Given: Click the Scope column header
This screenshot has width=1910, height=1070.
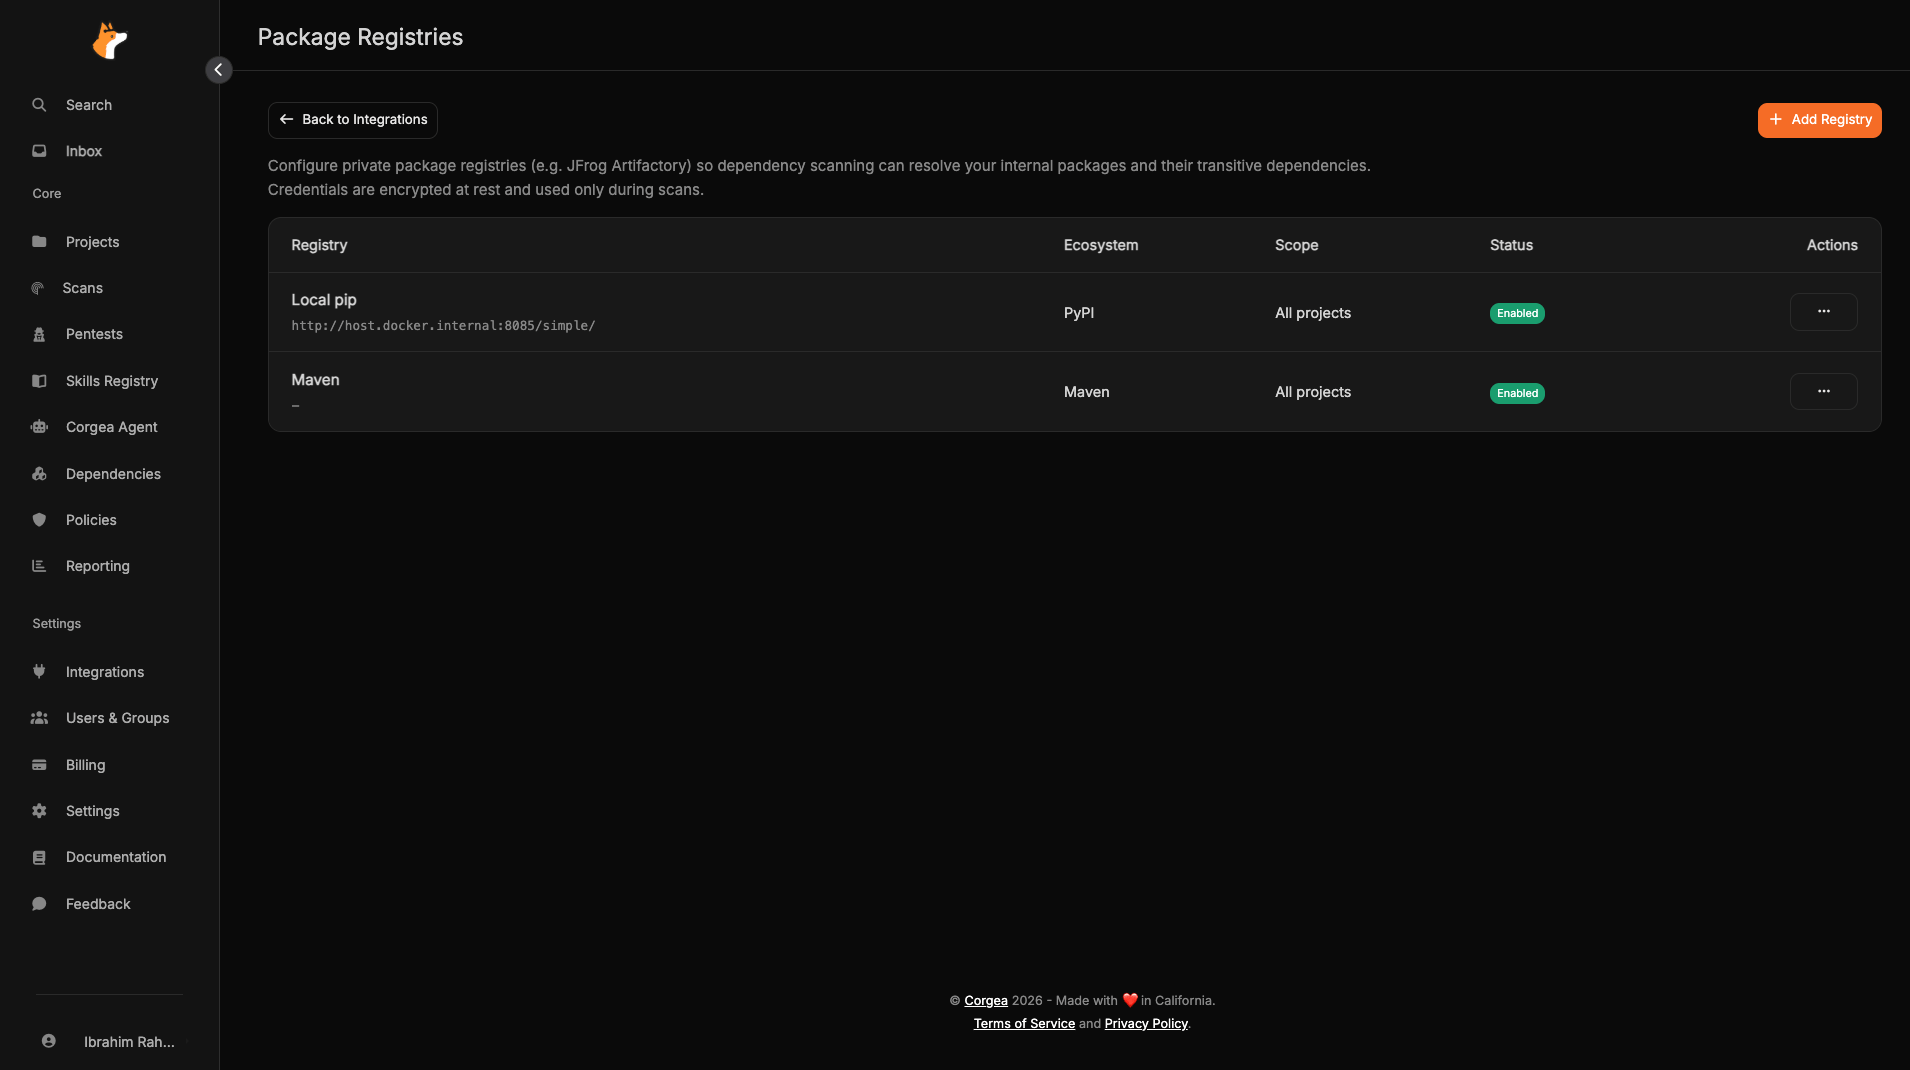Looking at the screenshot, I should coord(1296,245).
